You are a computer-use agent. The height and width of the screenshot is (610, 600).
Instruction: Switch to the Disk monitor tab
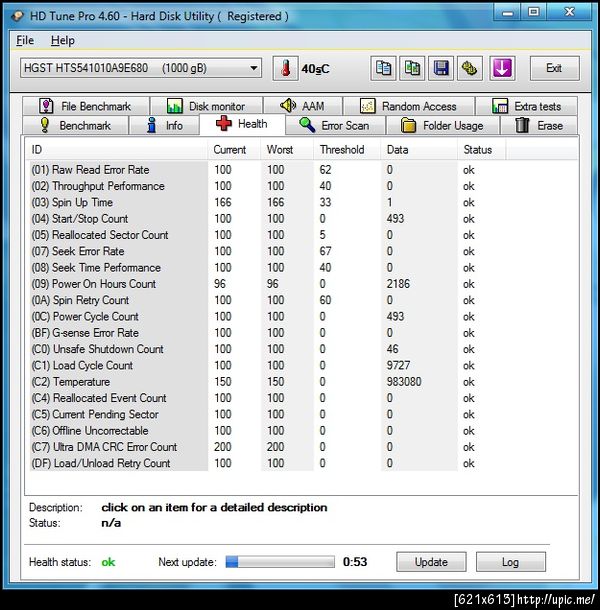coord(207,106)
